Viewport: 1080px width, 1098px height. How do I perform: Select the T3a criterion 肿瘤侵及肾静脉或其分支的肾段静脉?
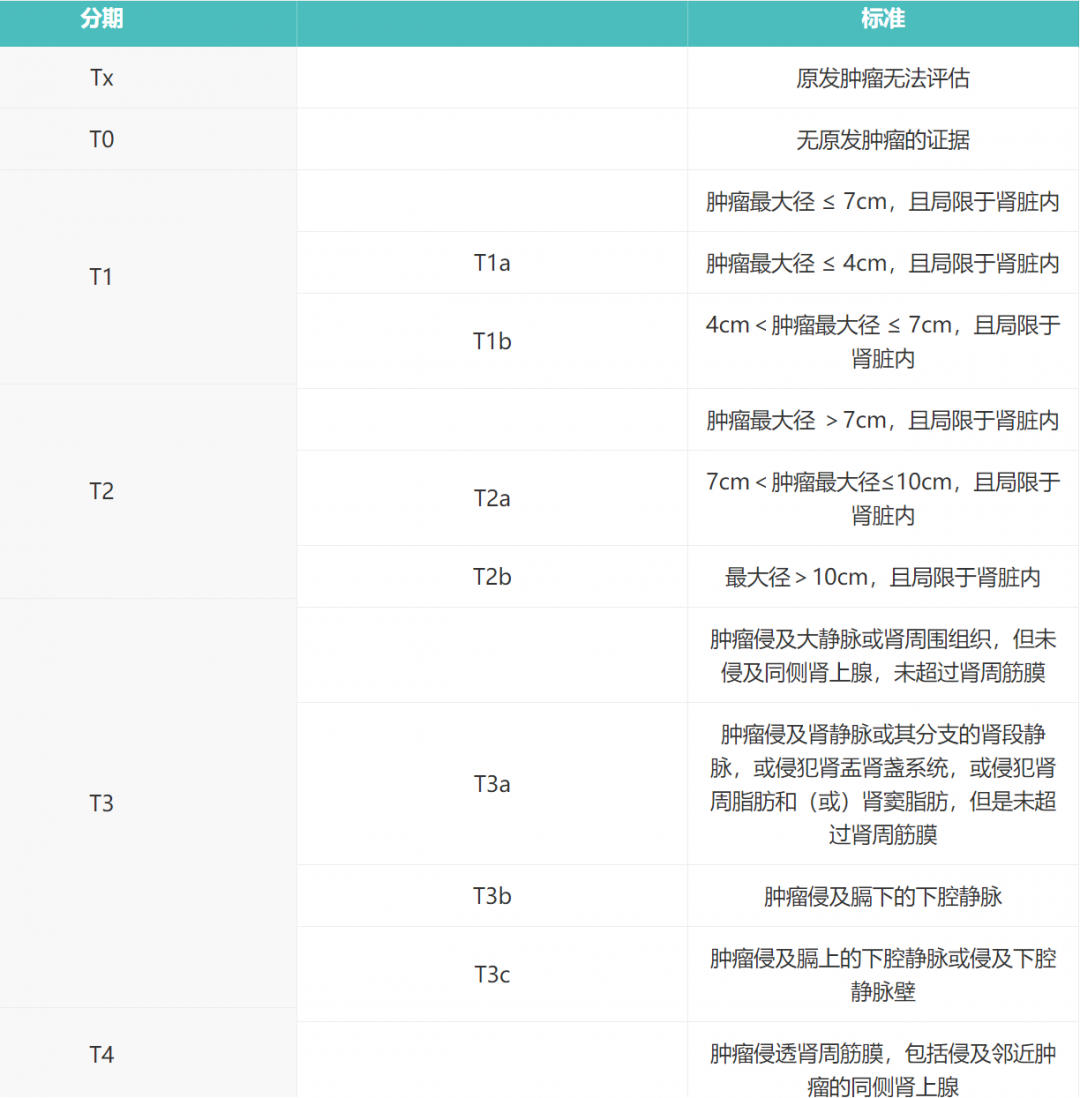882,784
